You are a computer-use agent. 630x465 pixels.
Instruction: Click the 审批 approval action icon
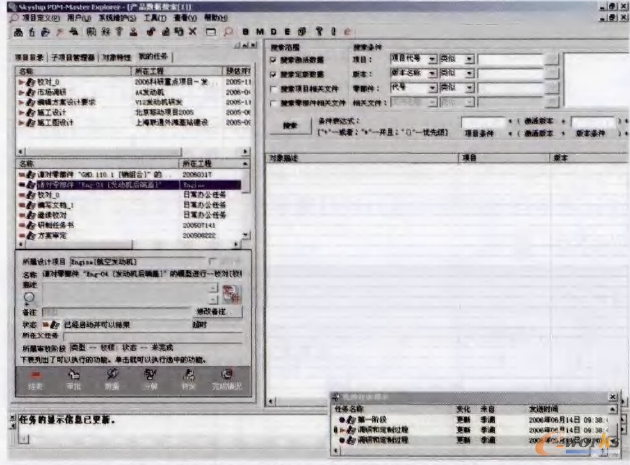[73, 376]
